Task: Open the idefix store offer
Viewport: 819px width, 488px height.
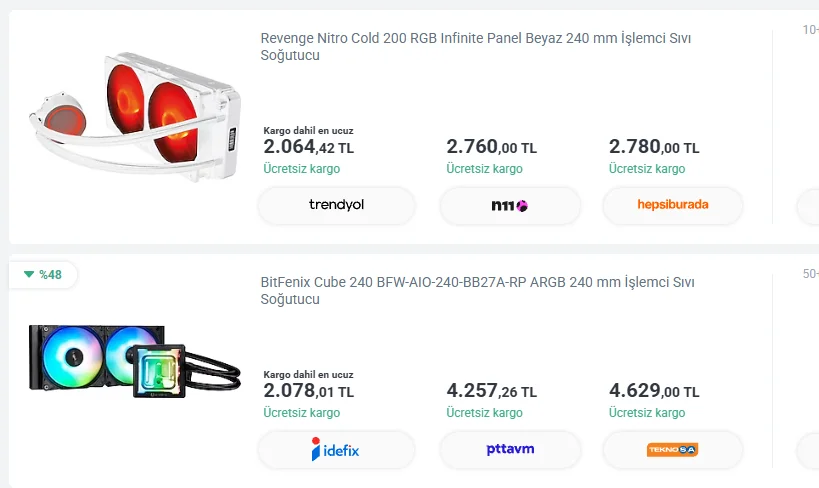Action: click(336, 450)
